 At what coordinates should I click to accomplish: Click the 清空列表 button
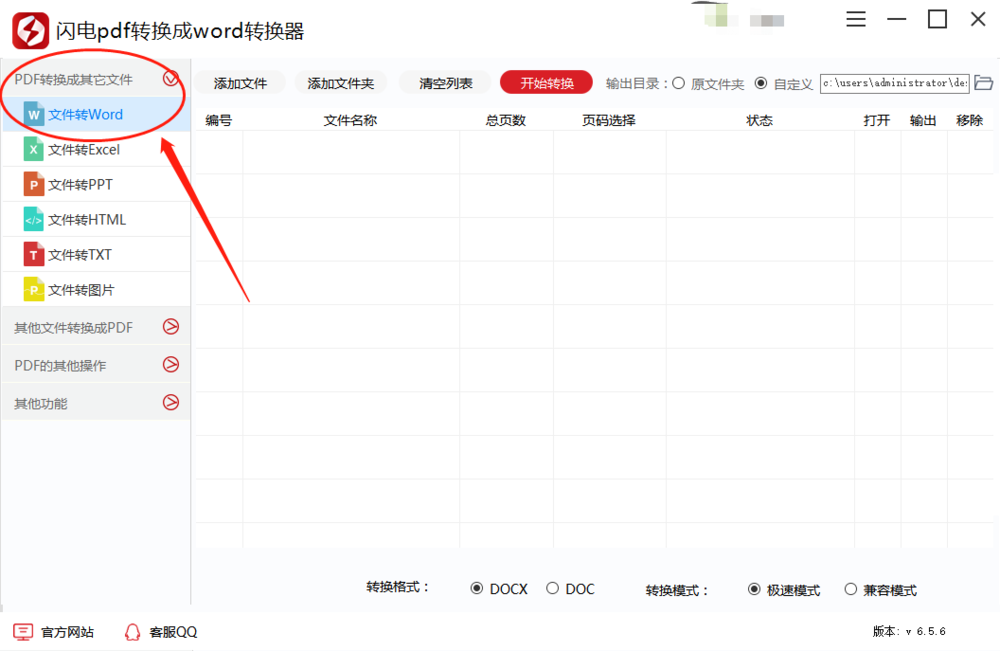[444, 83]
